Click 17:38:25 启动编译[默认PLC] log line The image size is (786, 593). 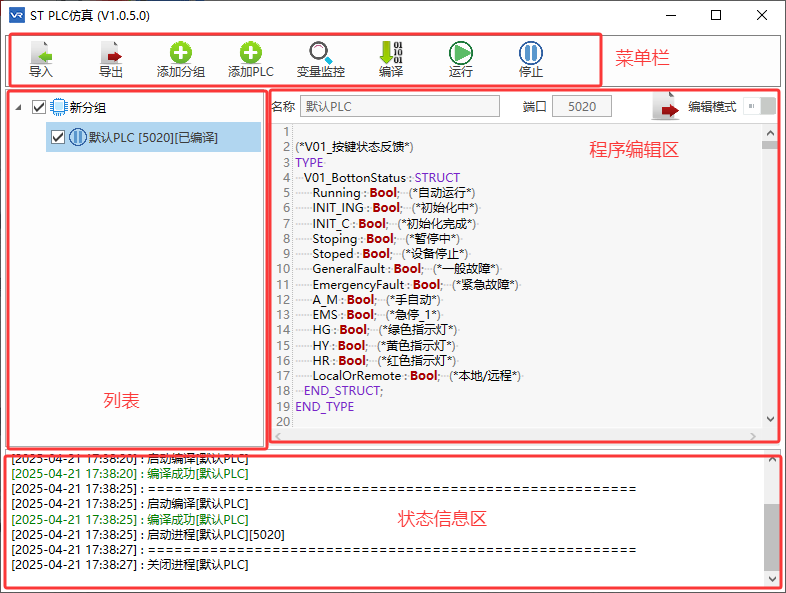(130, 504)
